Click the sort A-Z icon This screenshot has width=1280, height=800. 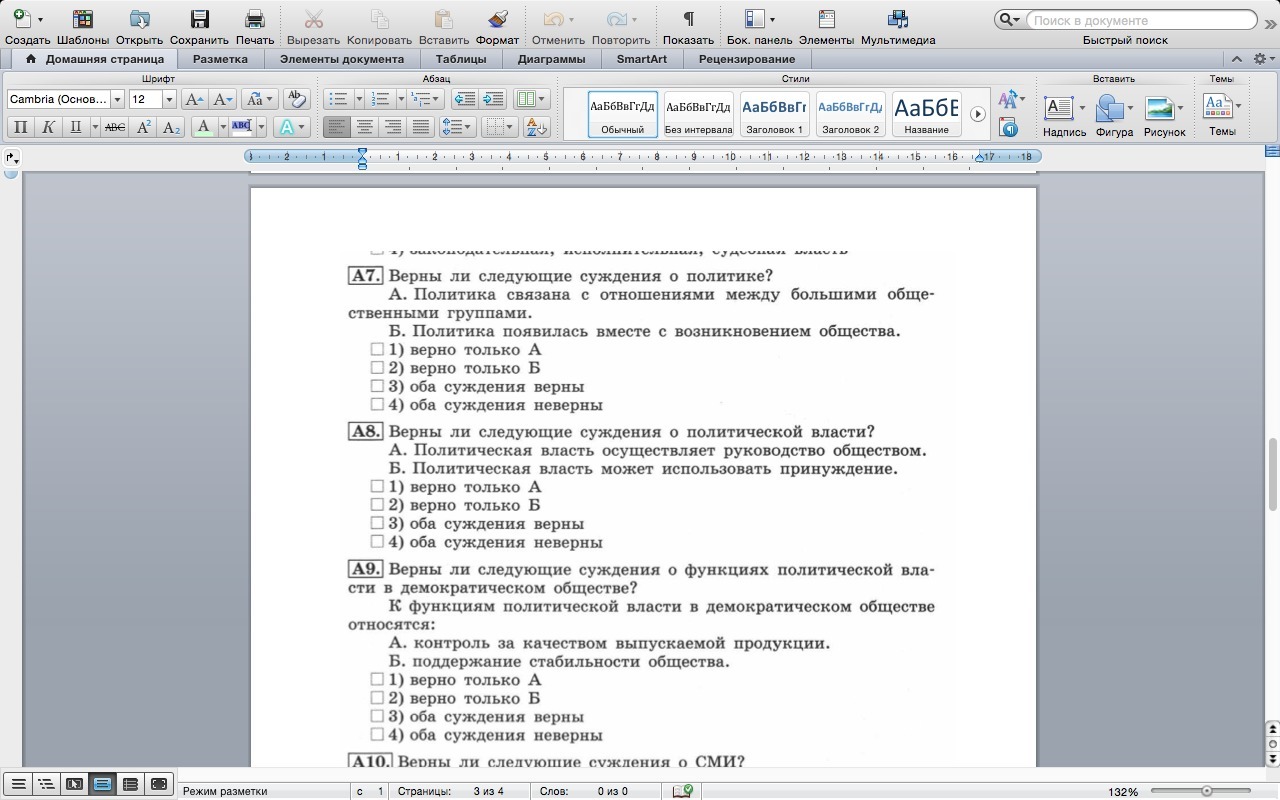point(536,127)
